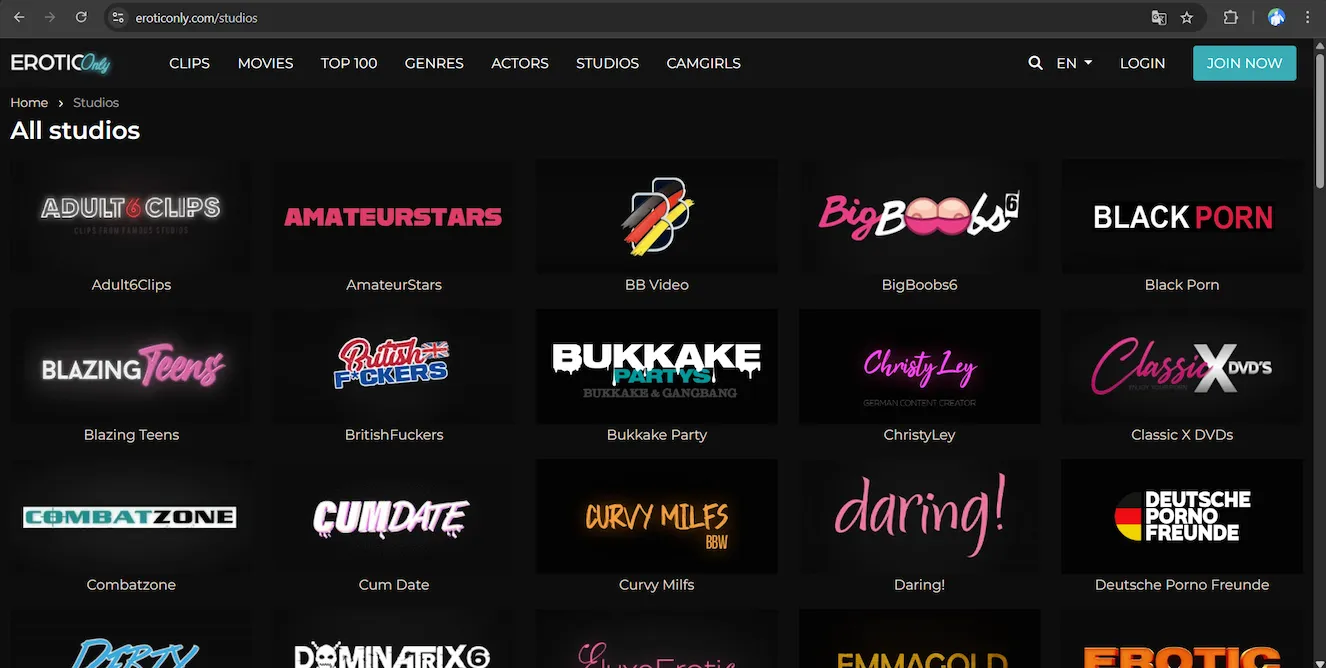Screen dimensions: 1326x668
Task: Expand the EN language dropdown
Action: [x=1074, y=63]
